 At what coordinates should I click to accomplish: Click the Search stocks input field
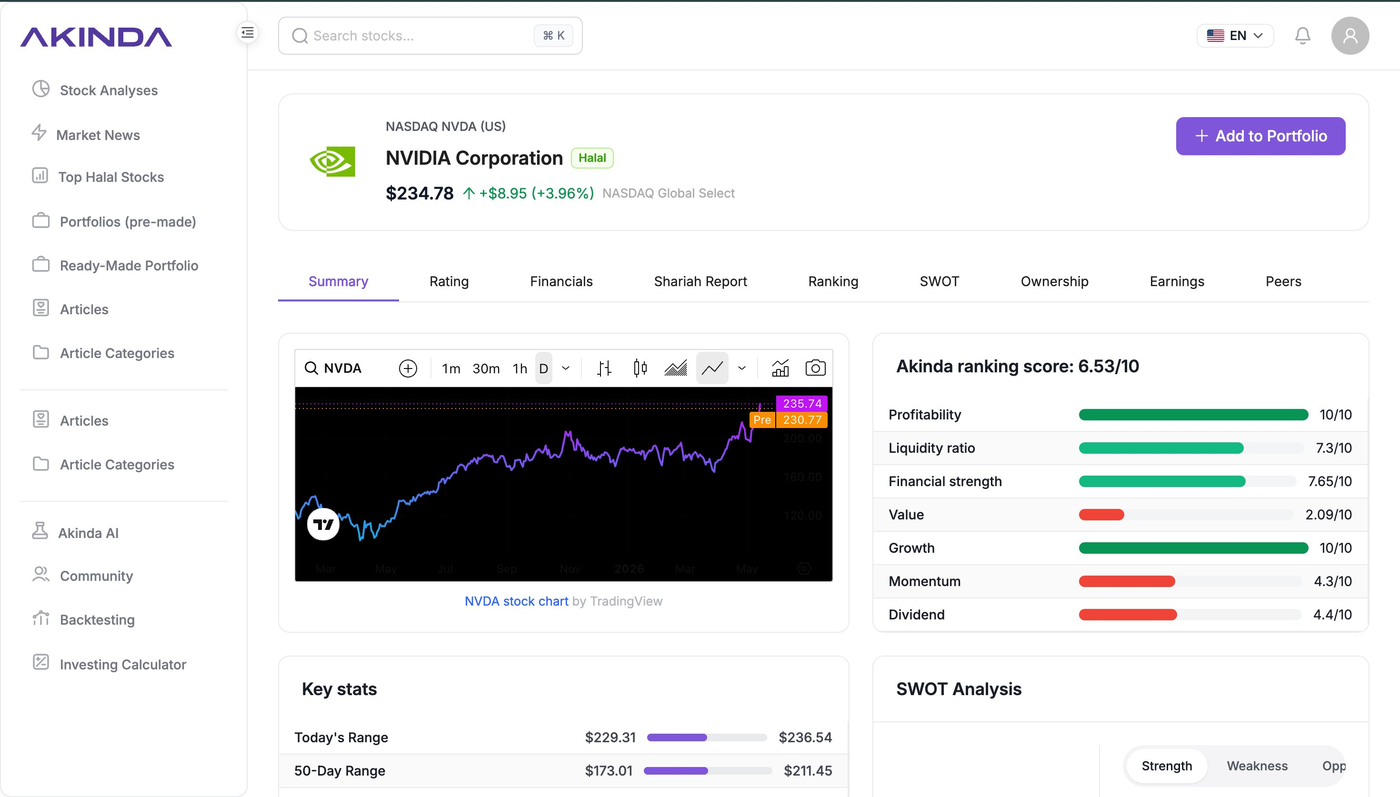pyautogui.click(x=430, y=36)
